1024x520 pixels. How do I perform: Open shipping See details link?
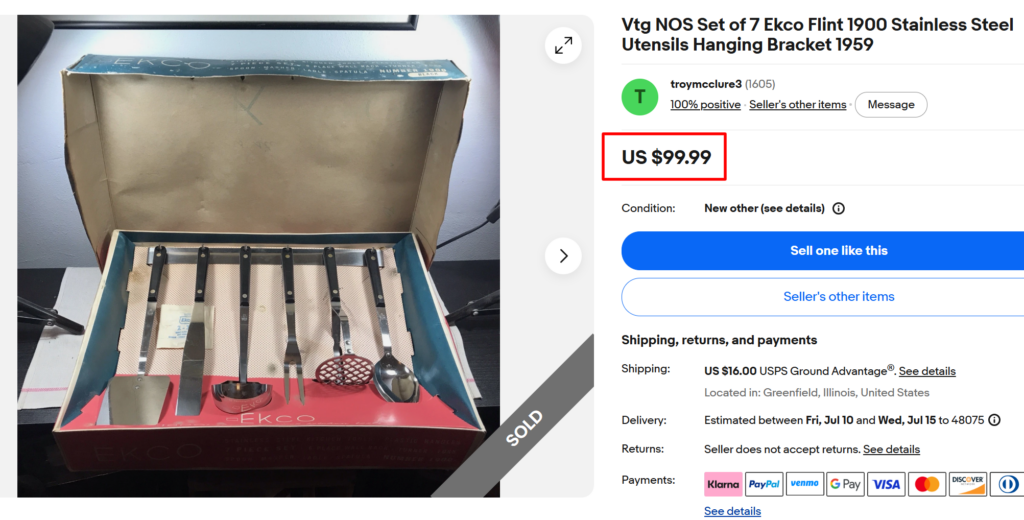(x=927, y=371)
